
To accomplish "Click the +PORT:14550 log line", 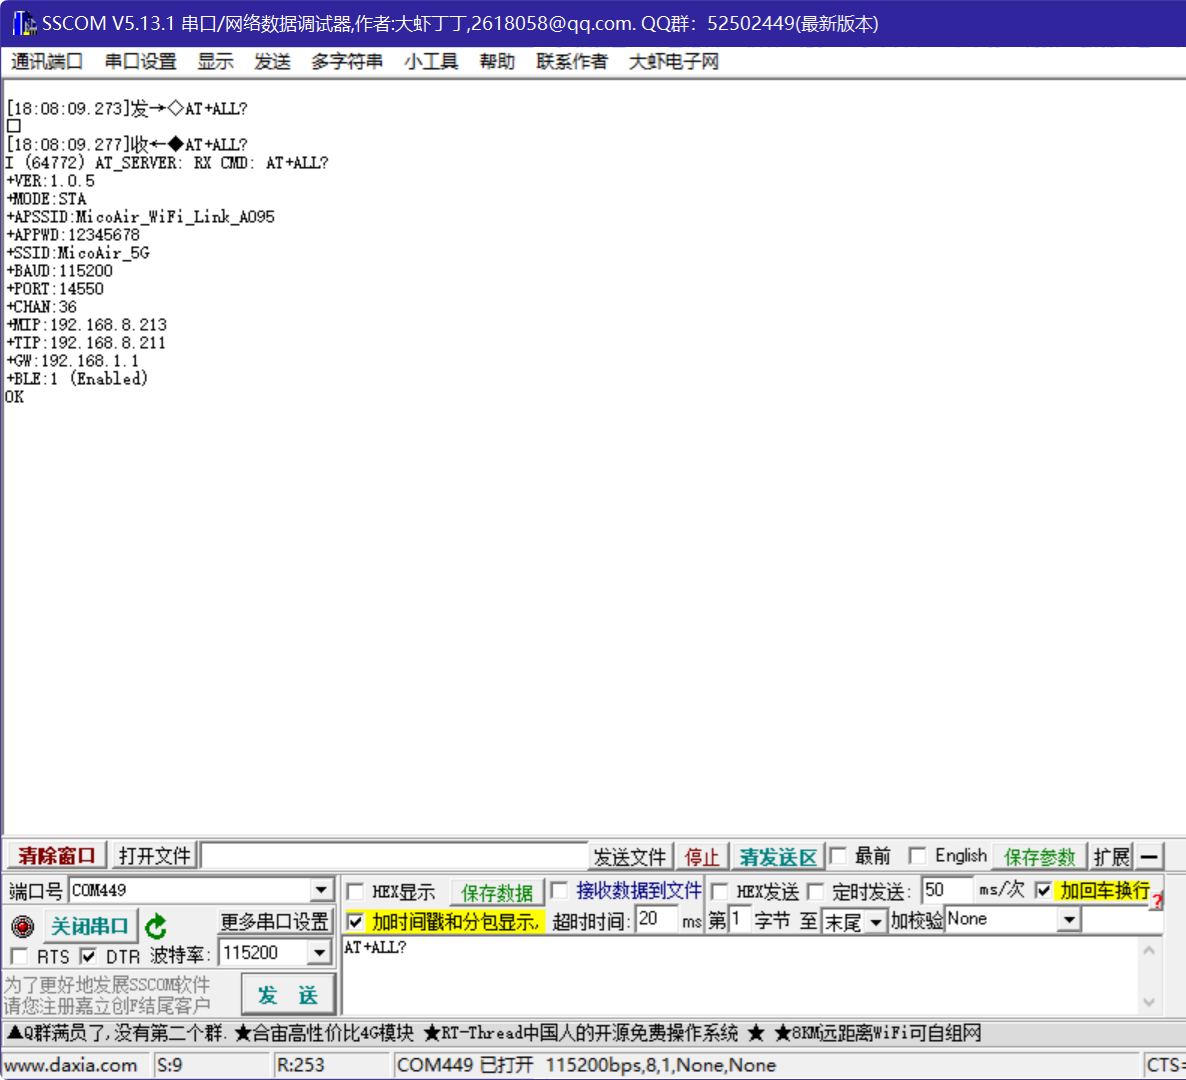I will coord(55,289).
